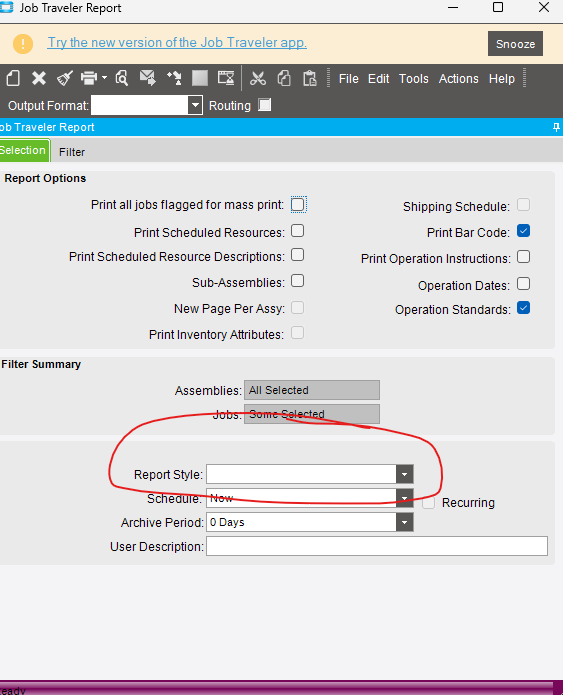This screenshot has height=695, width=563.
Task: Open the Output Format dropdown
Action: pyautogui.click(x=195, y=105)
